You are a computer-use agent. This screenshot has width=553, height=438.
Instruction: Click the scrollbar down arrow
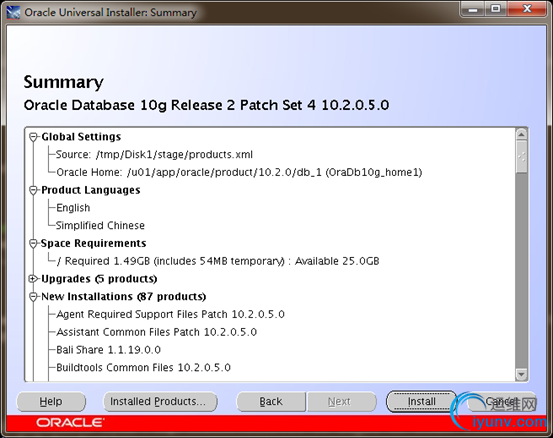click(521, 374)
